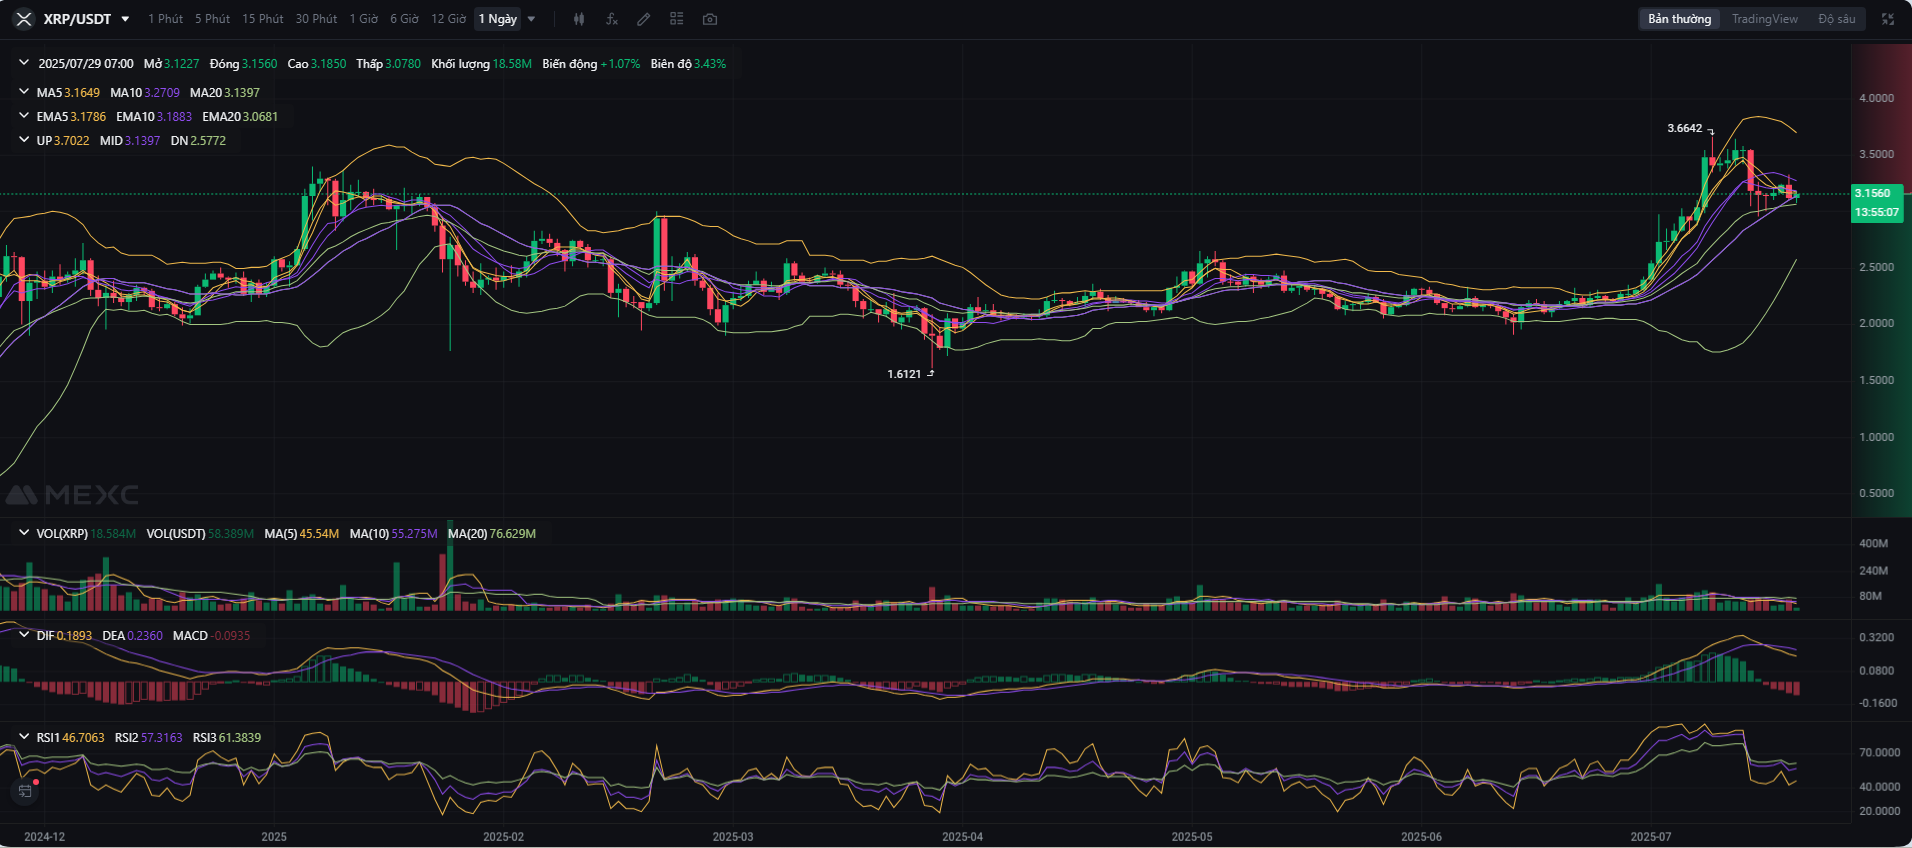Switch to TradingView chart view
This screenshot has height=848, width=1912.
click(1765, 19)
